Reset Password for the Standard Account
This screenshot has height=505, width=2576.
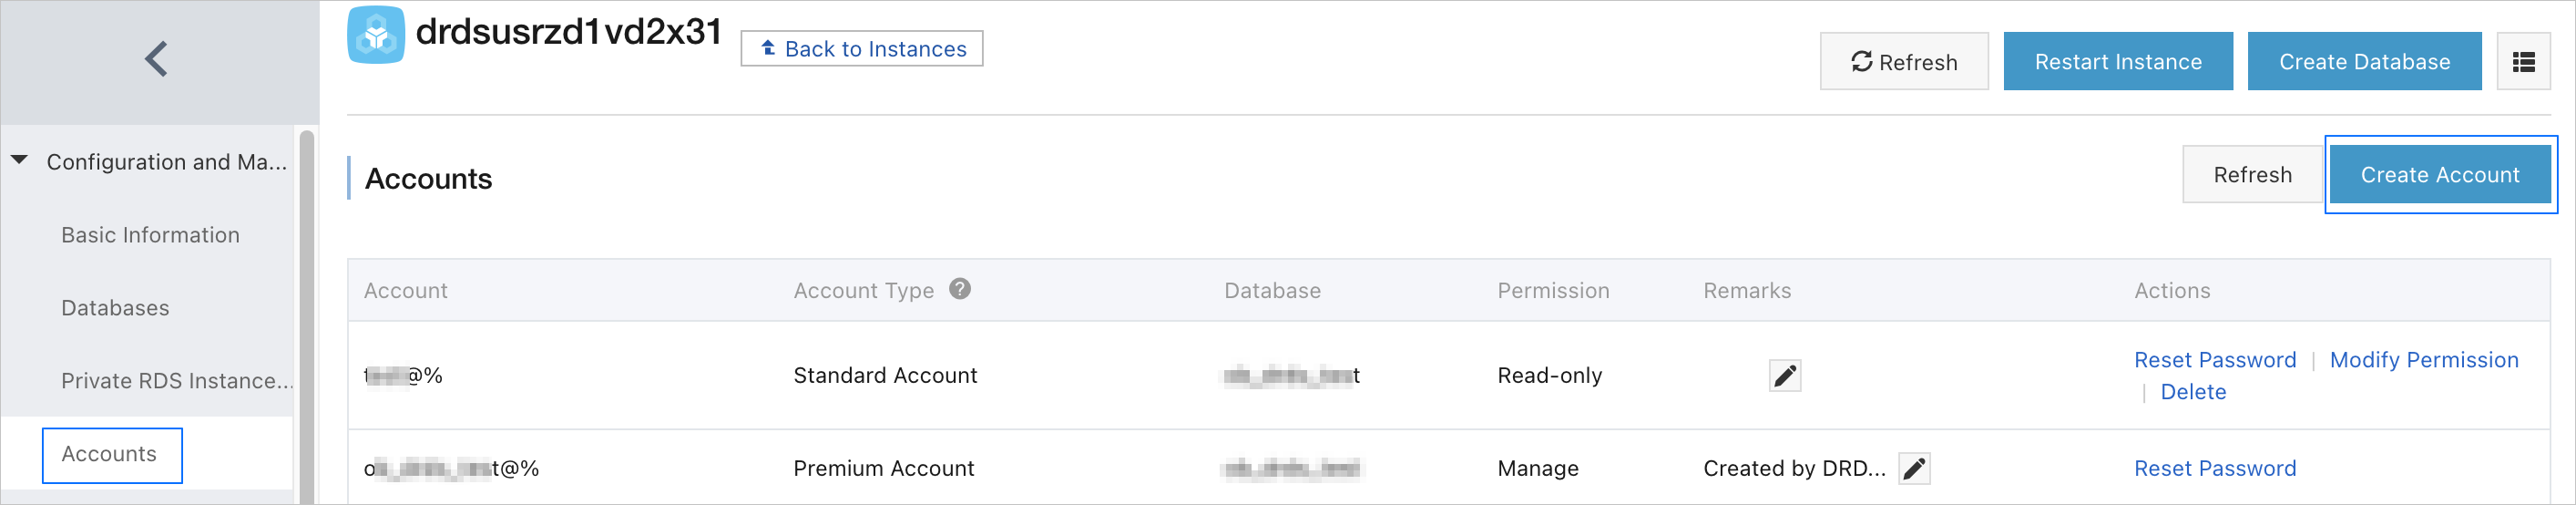2215,360
